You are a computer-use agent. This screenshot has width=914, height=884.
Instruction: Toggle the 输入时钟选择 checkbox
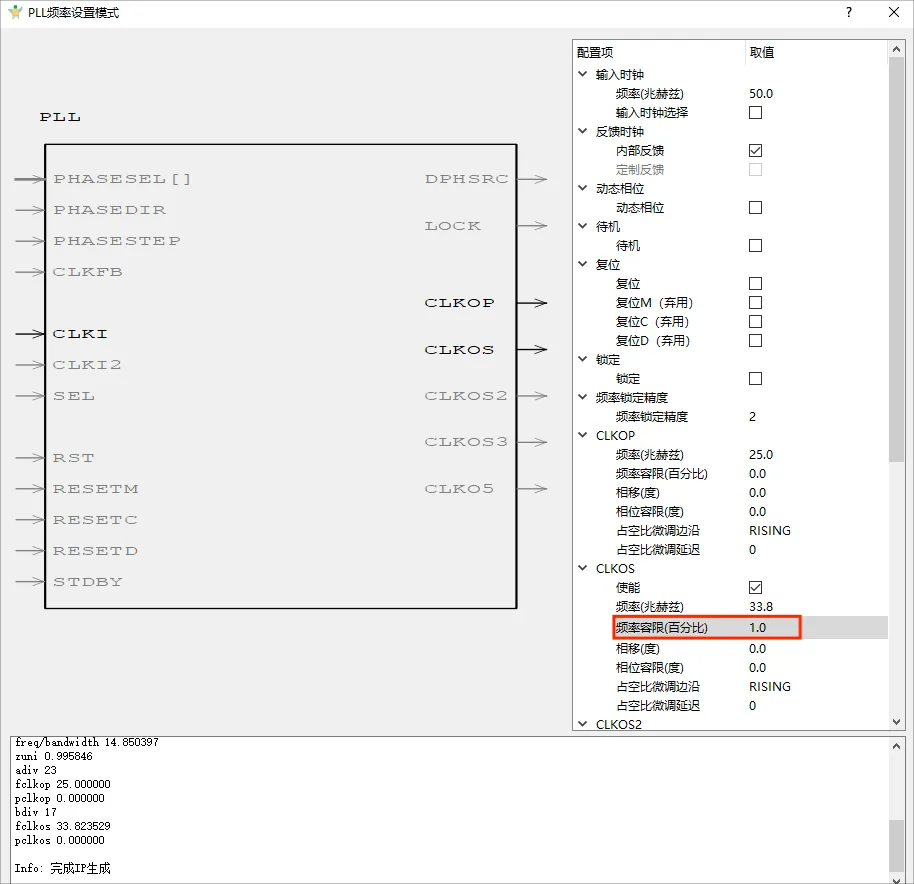tap(755, 112)
